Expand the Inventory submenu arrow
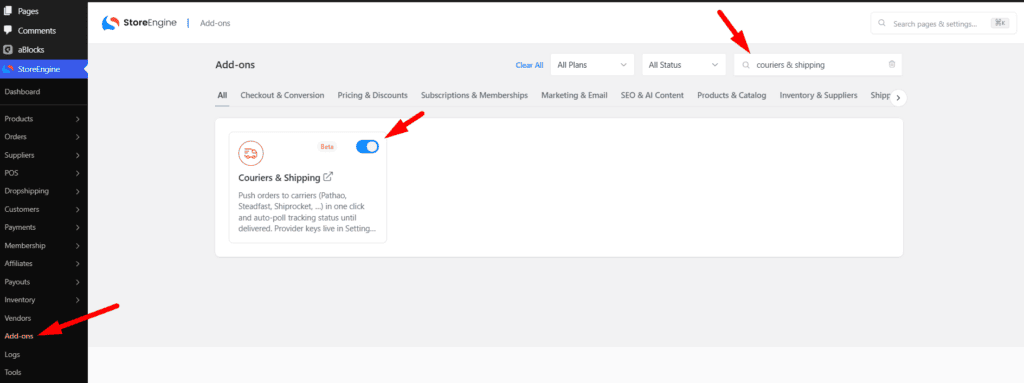 pyautogui.click(x=78, y=300)
